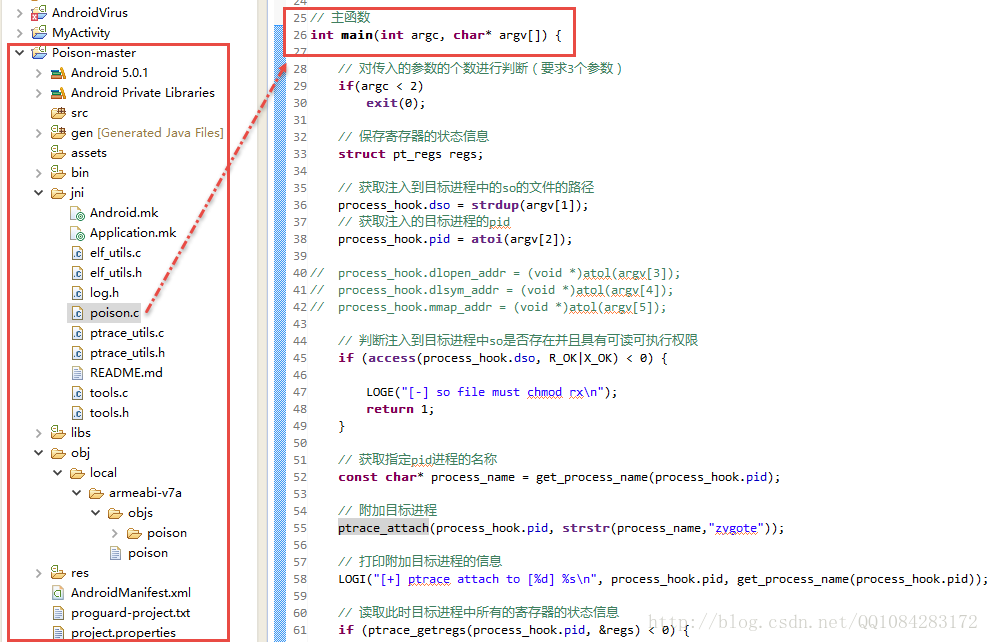Expand the res folder
Viewport: 989px width, 642px height.
(38, 573)
